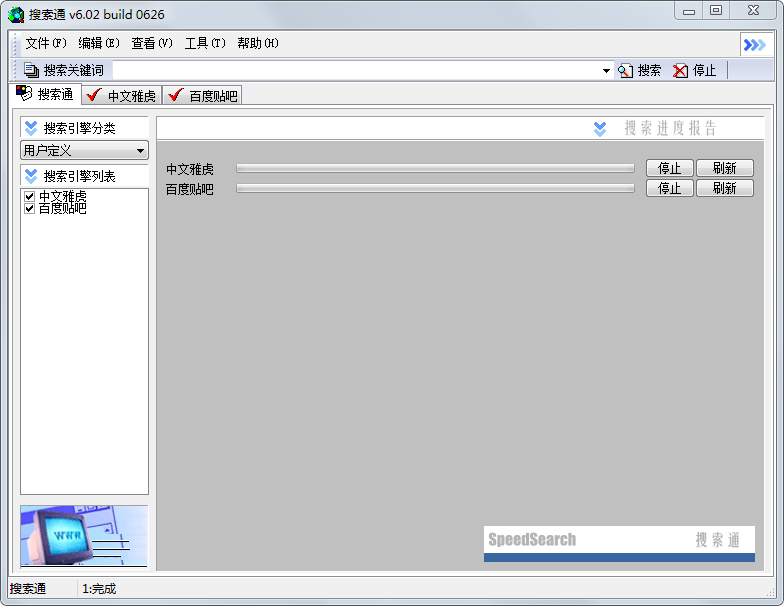Open the 文件(F) menu
The image size is (784, 606).
[46, 43]
